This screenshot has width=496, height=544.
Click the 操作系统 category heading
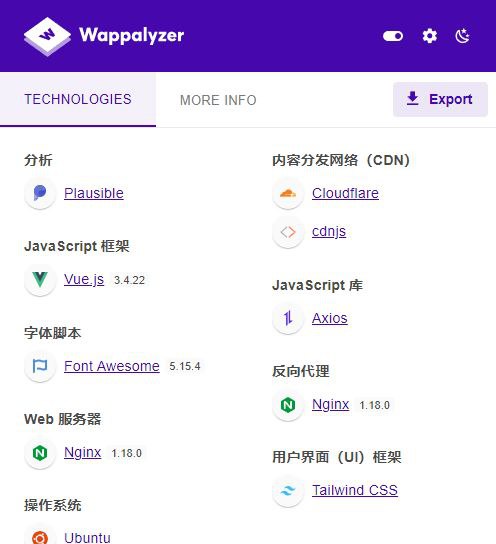[52, 505]
